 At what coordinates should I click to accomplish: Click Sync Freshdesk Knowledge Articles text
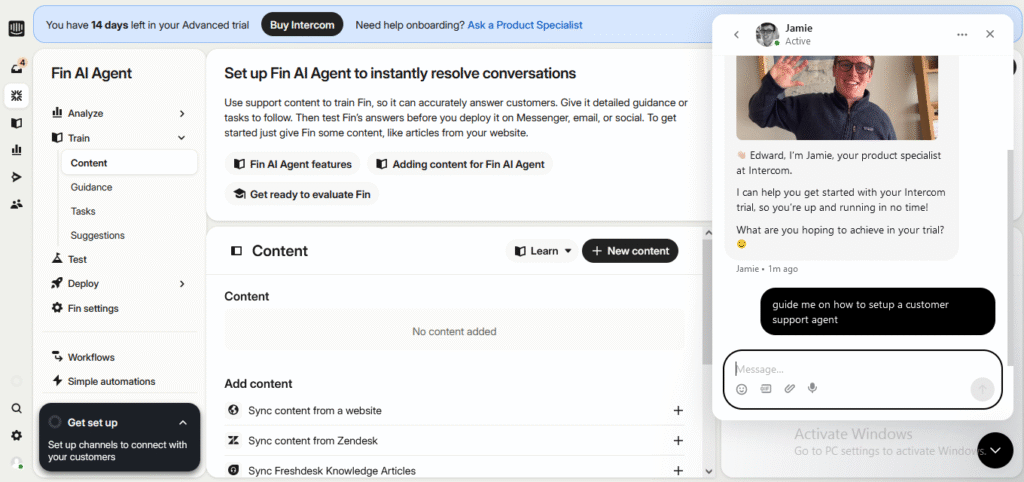[332, 471]
